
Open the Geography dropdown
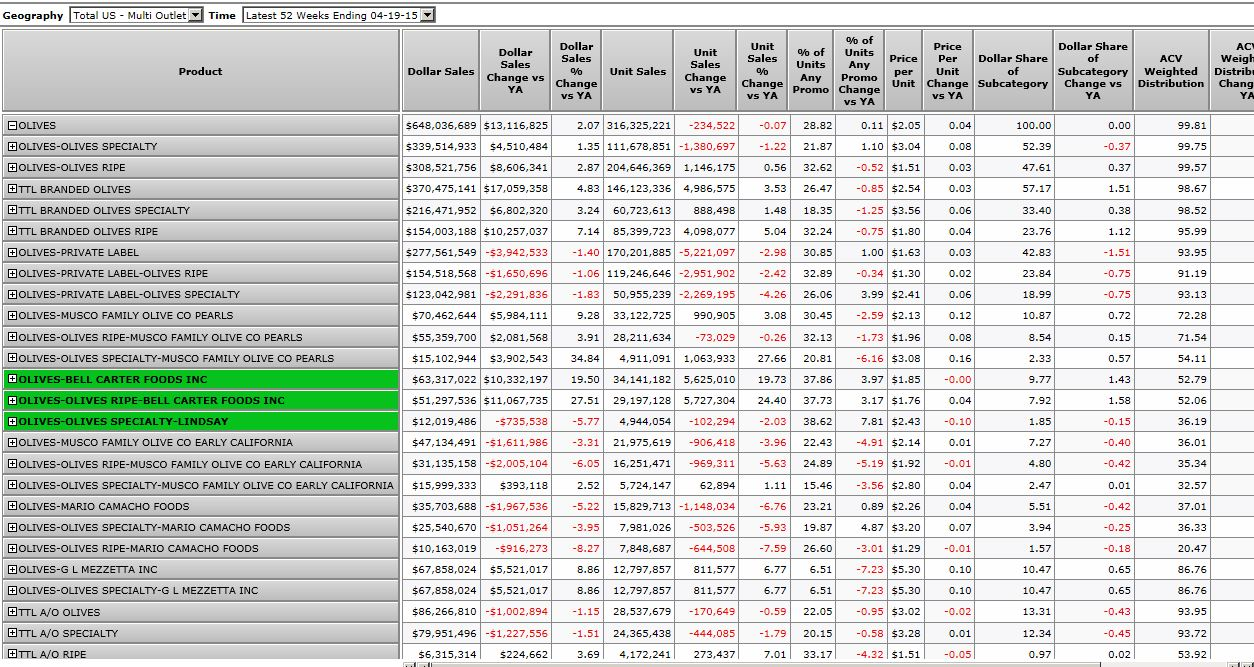[x=195, y=15]
